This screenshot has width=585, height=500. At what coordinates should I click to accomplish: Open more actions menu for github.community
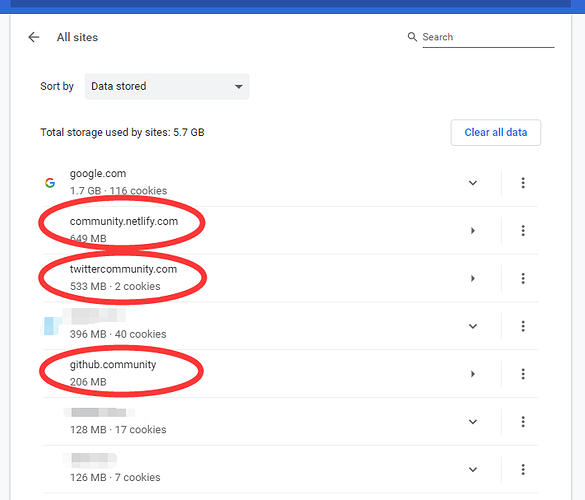coord(523,374)
